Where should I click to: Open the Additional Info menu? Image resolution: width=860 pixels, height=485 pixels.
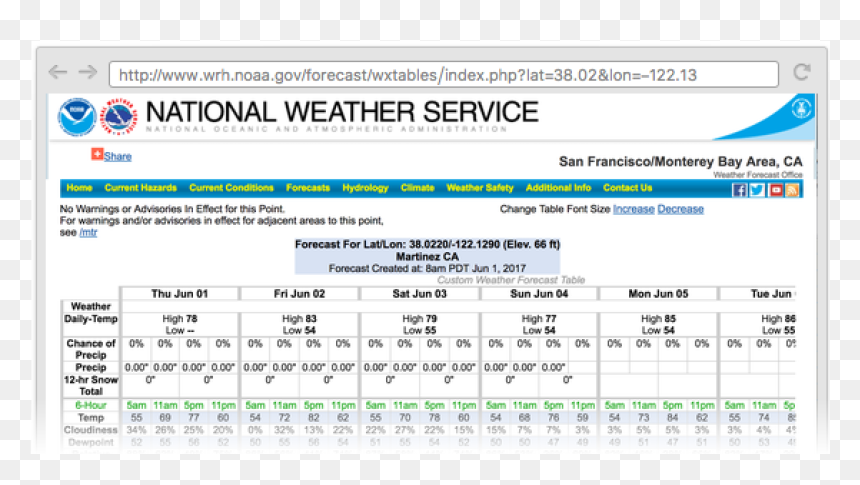click(558, 188)
